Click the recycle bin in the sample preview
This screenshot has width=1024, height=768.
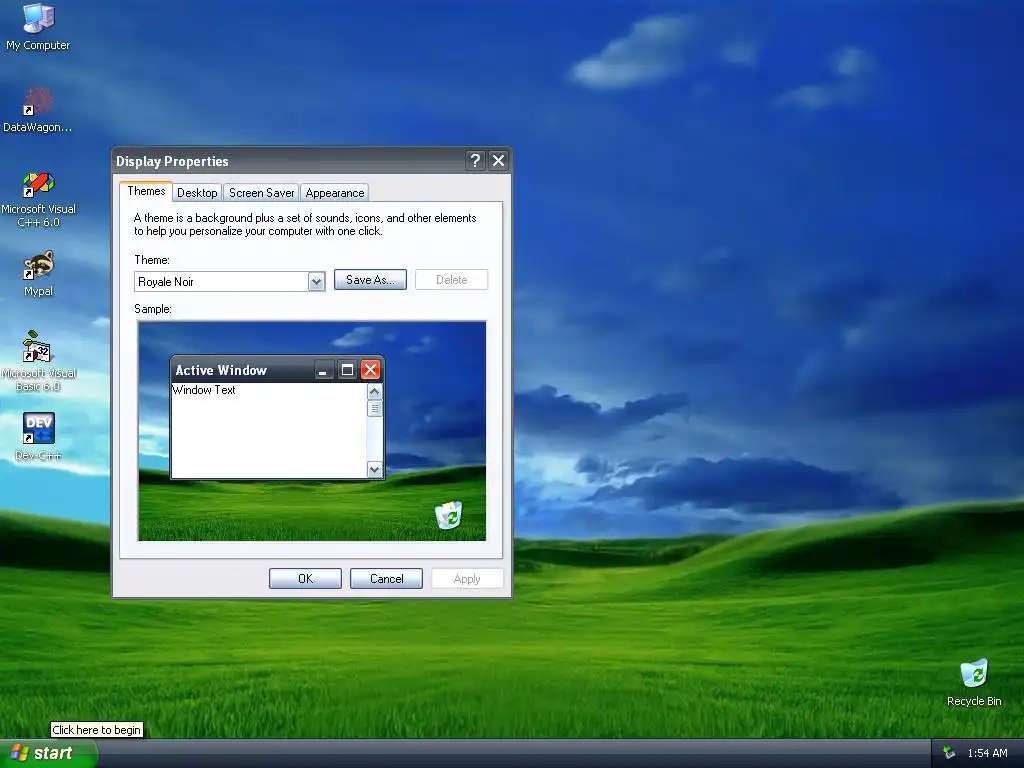(x=449, y=515)
